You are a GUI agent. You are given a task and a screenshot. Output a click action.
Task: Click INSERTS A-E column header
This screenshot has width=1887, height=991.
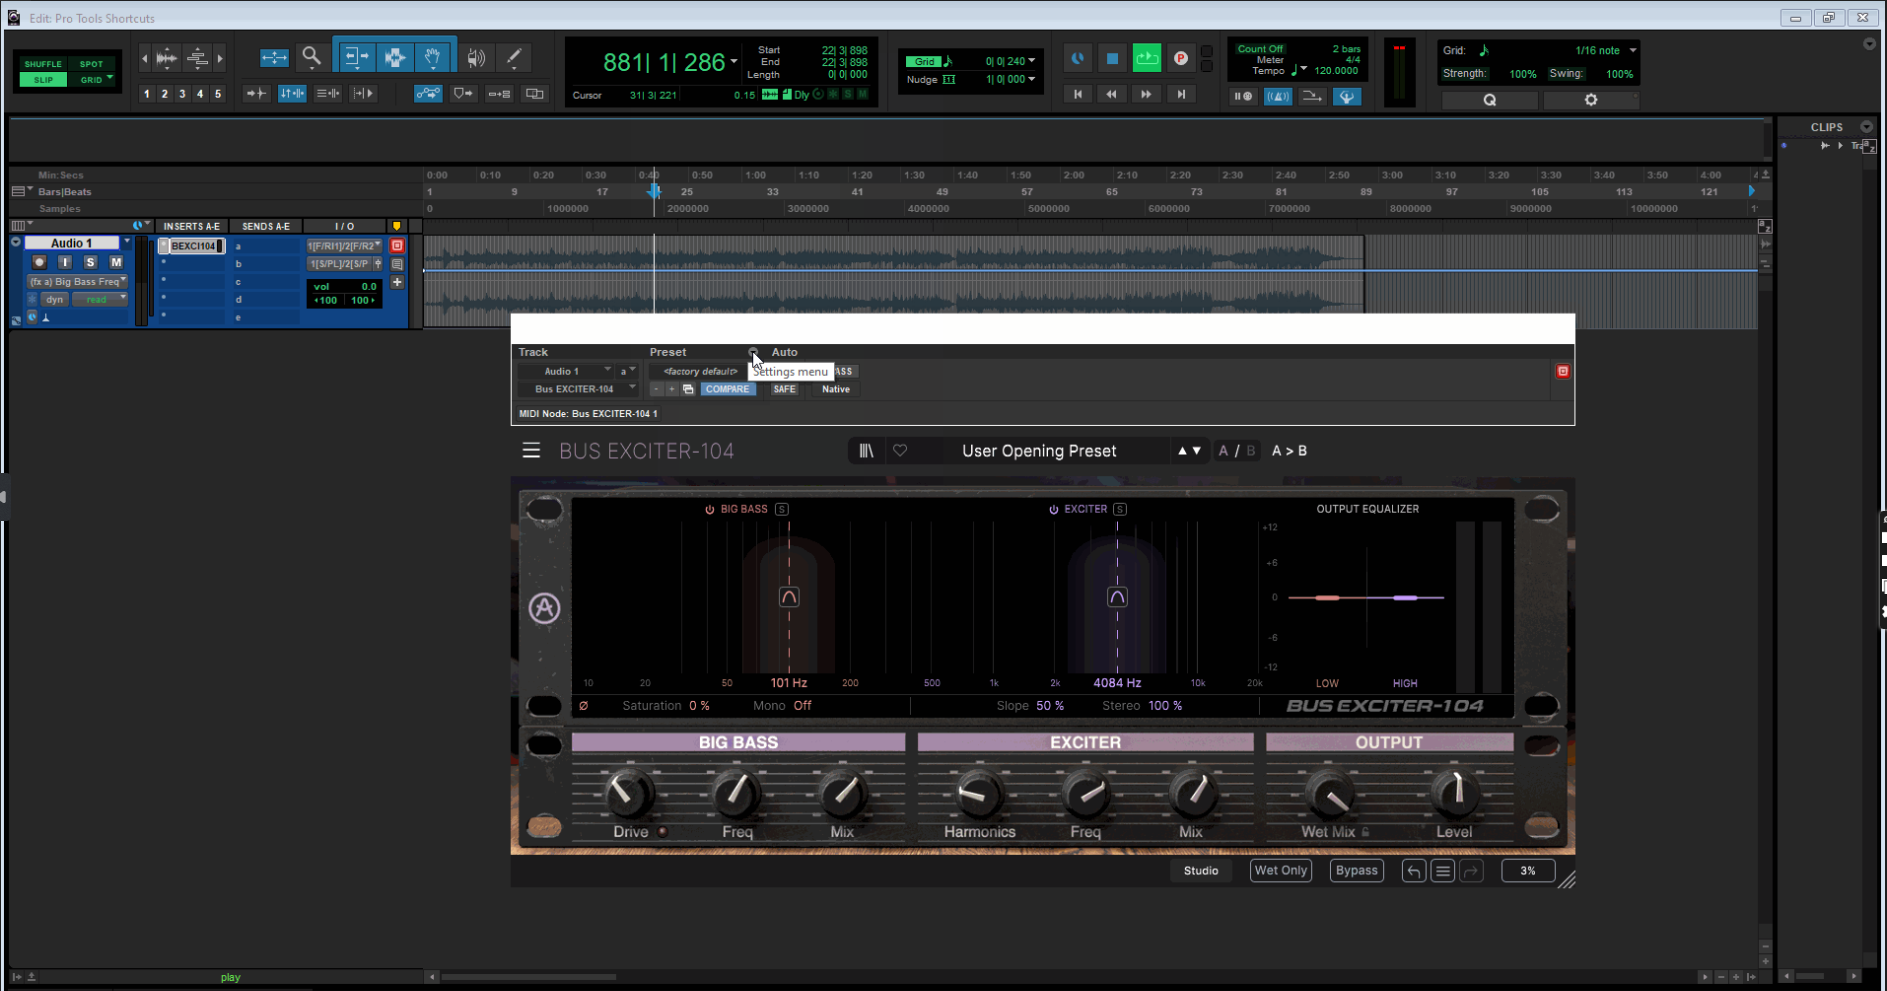click(191, 226)
